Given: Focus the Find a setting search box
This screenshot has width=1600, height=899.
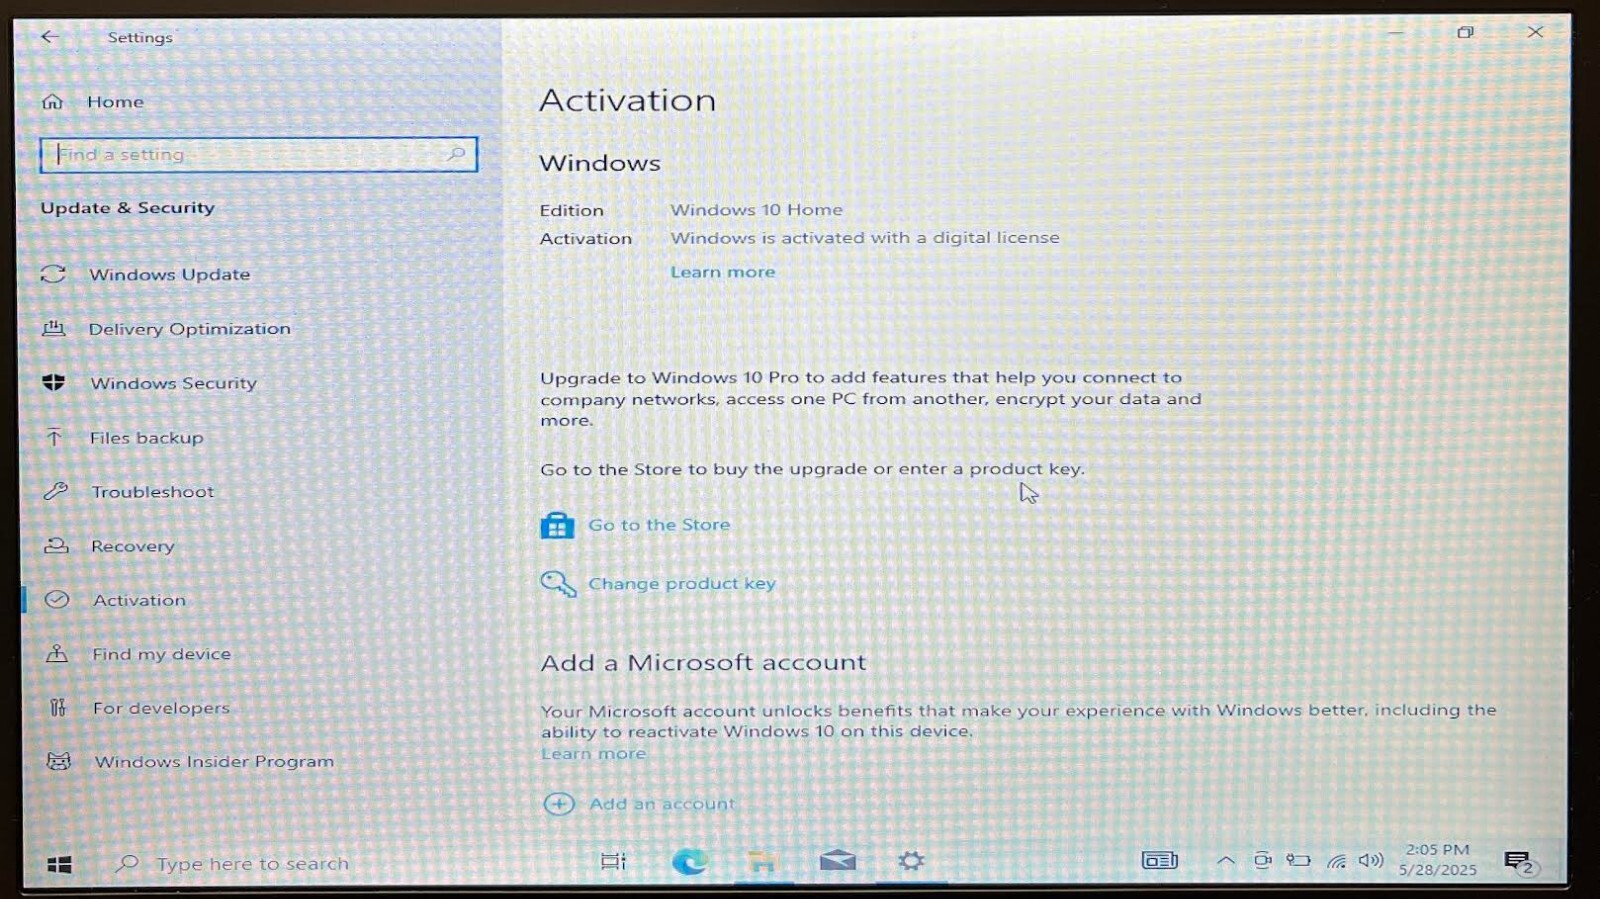Looking at the screenshot, I should tap(258, 154).
